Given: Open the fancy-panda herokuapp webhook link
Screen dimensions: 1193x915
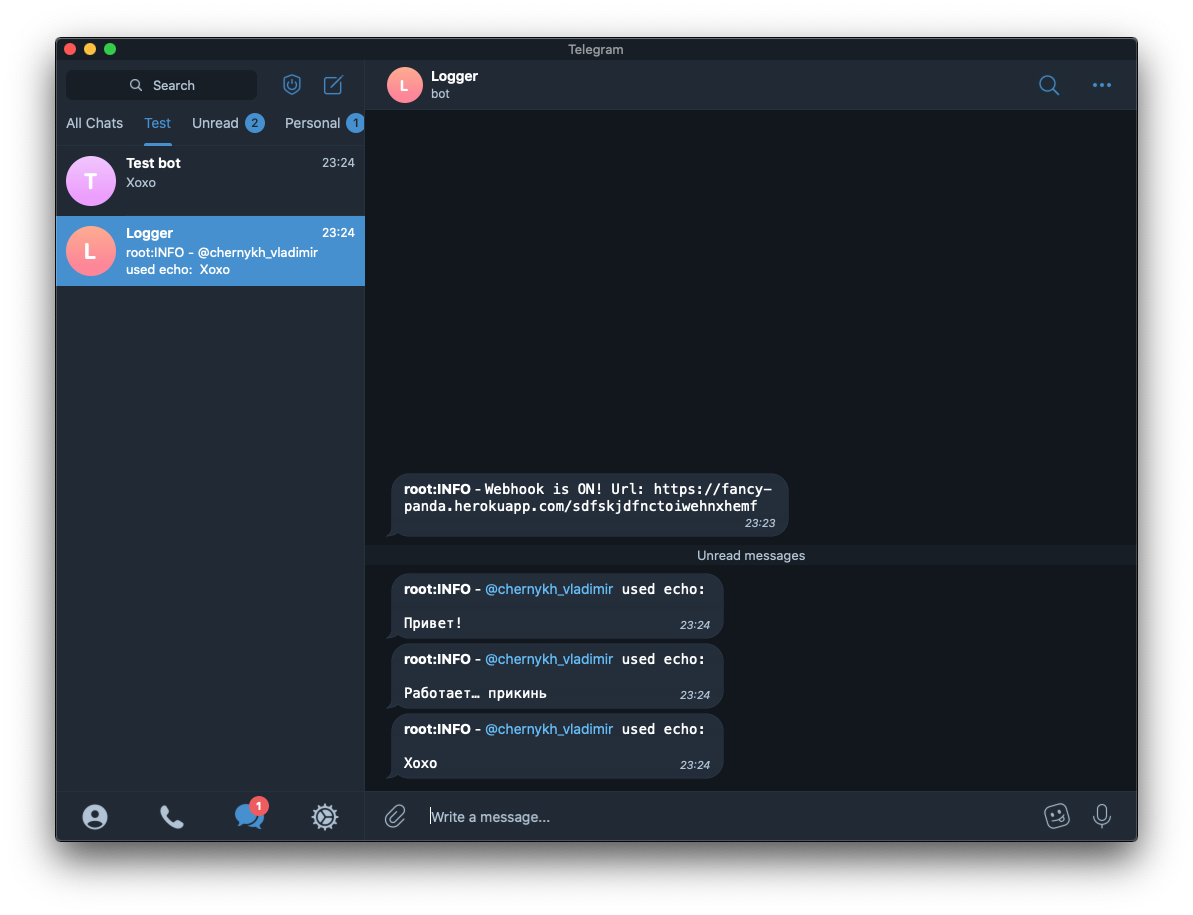Looking at the screenshot, I should coord(587,497).
